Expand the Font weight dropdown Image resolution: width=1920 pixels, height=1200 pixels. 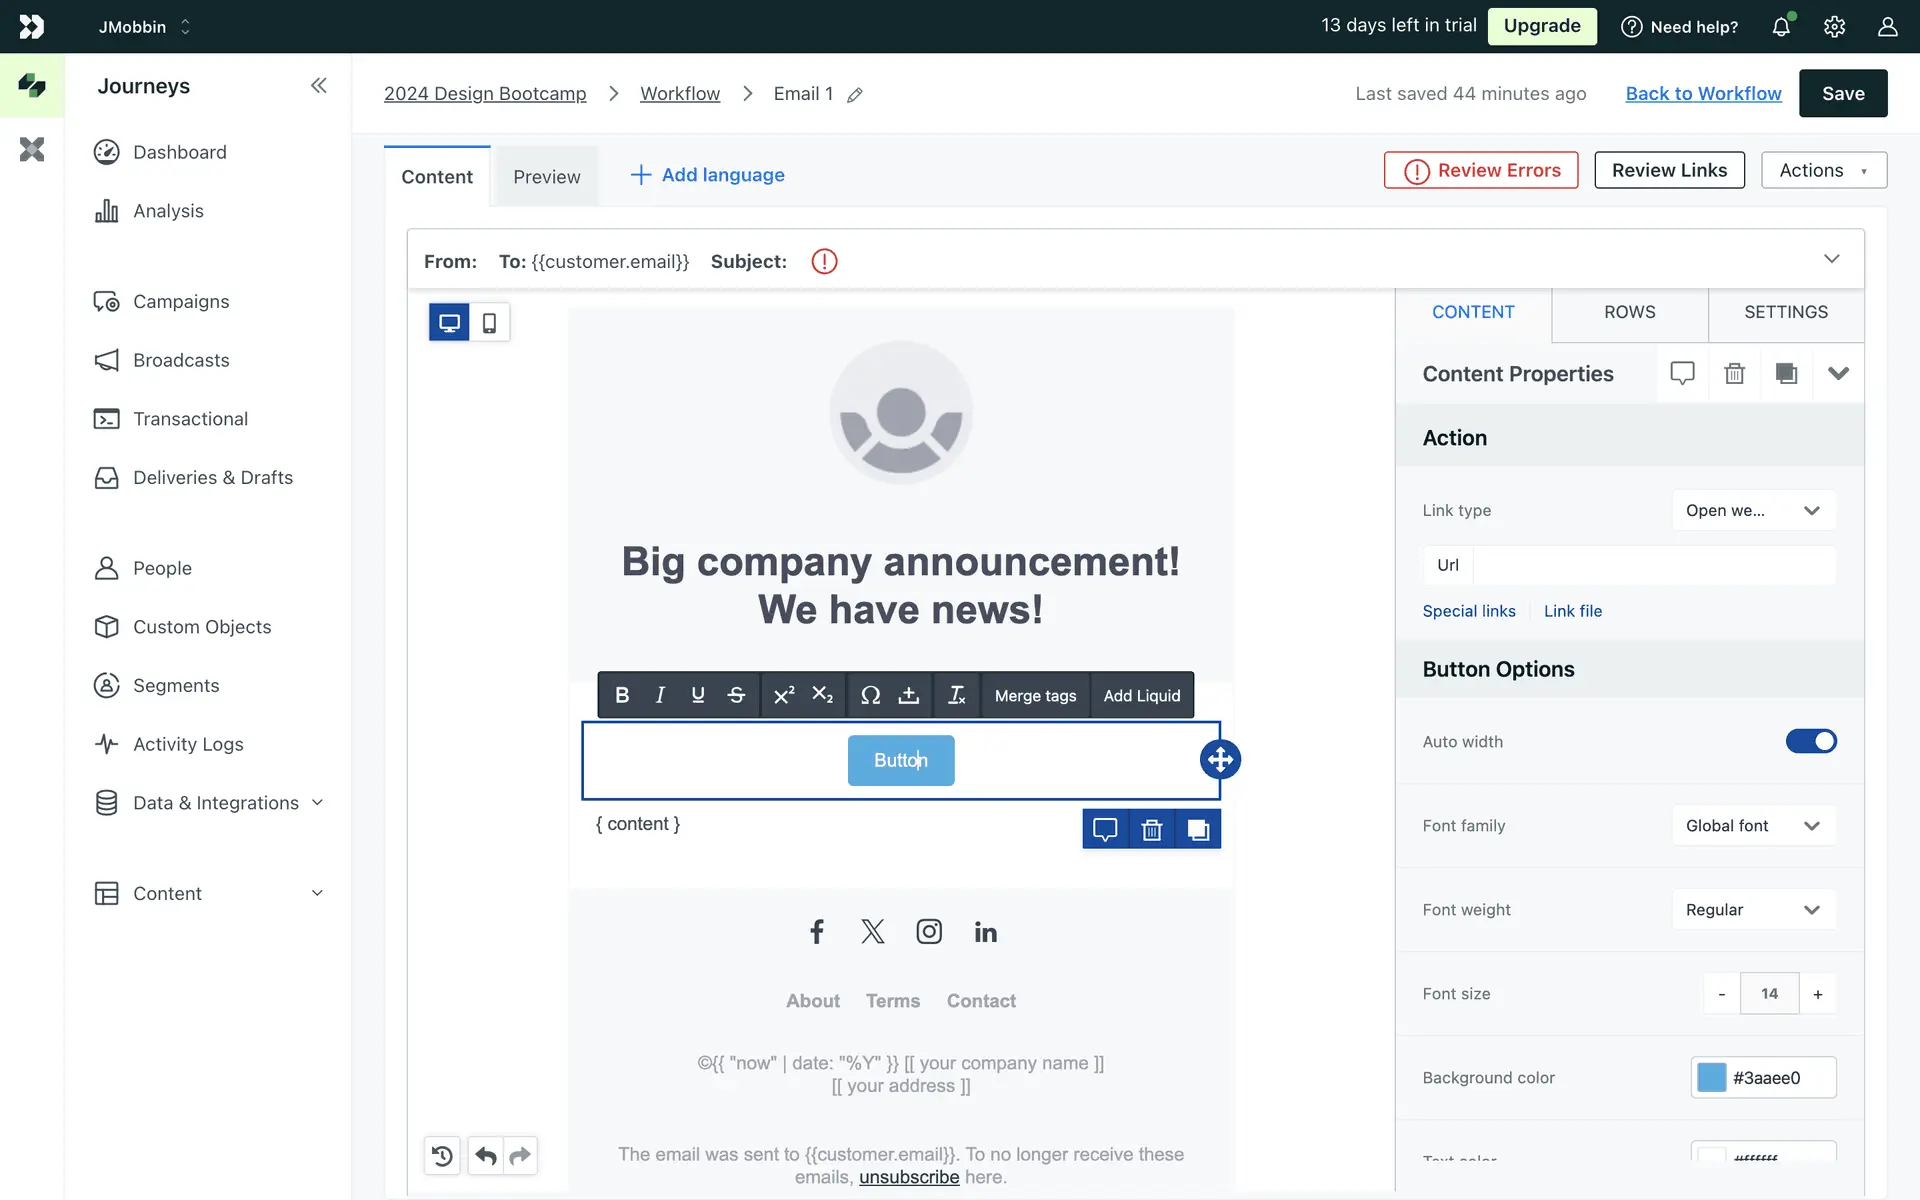(1753, 909)
